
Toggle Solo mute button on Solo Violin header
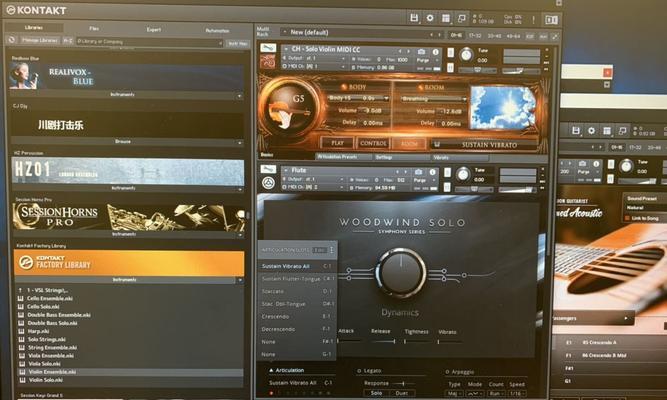tap(450, 52)
